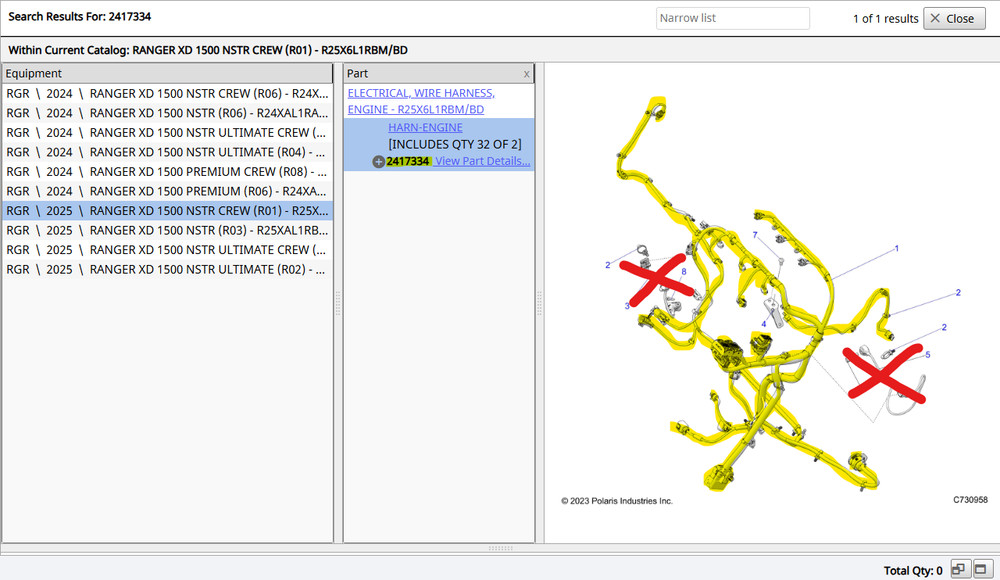This screenshot has width=1000, height=580.
Task: Click callout number 5 on diagram
Action: point(928,355)
